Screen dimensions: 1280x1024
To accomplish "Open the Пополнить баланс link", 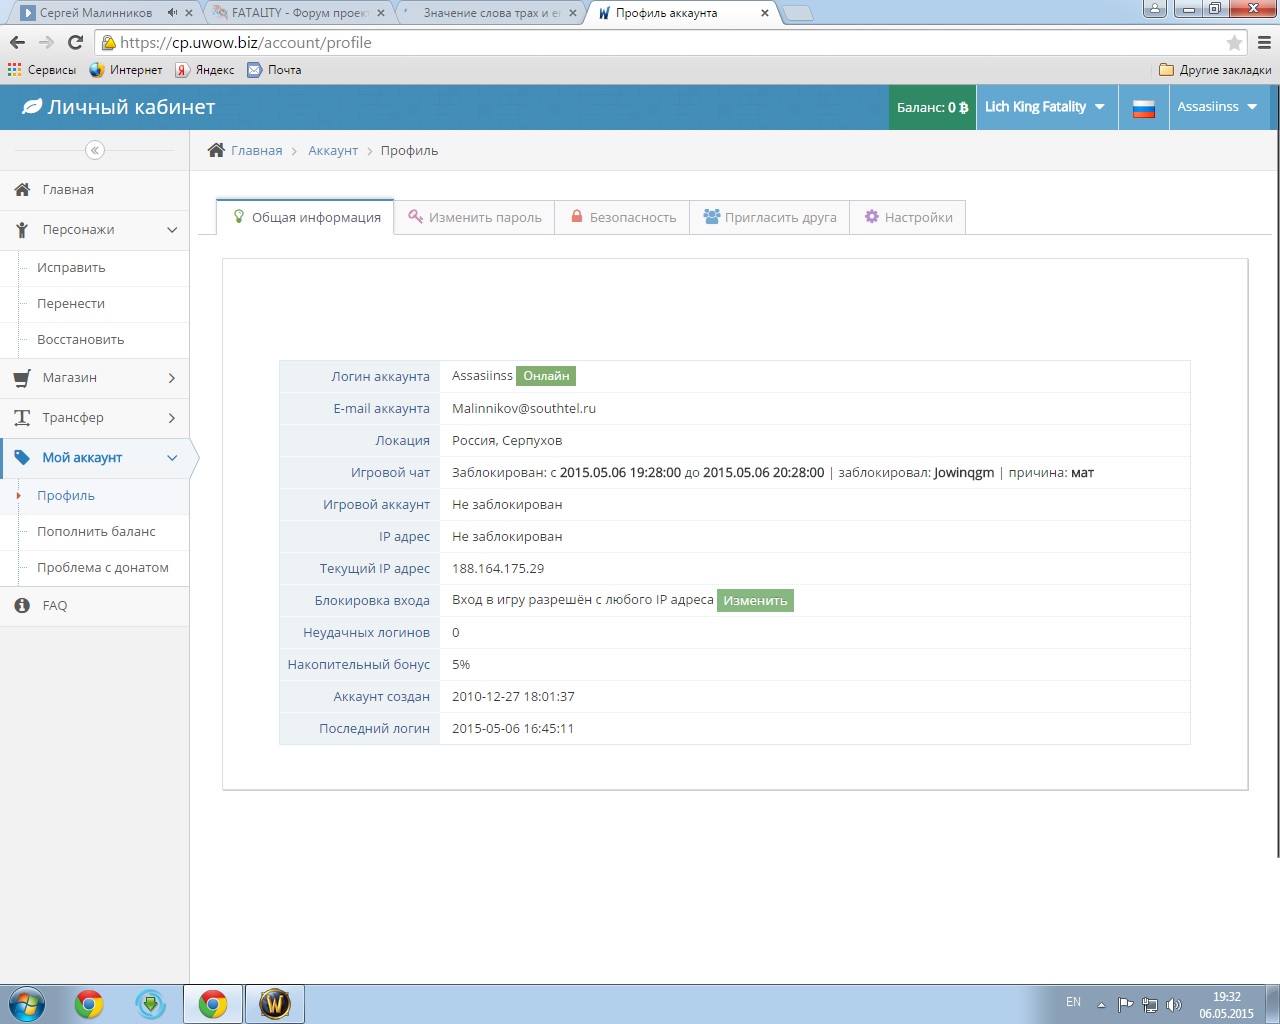I will [96, 531].
